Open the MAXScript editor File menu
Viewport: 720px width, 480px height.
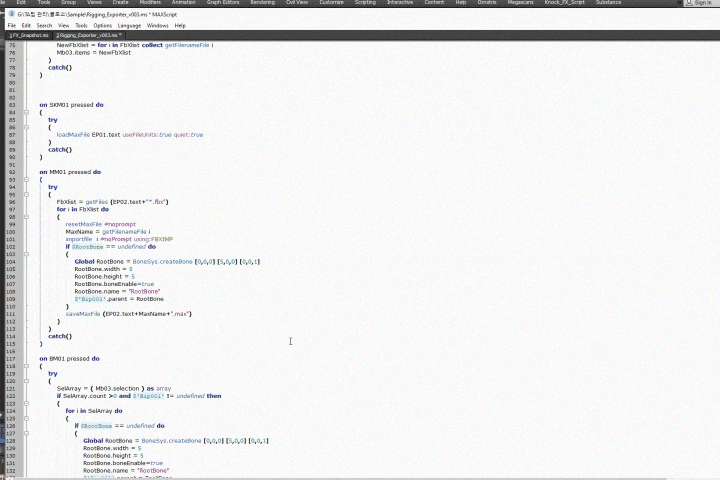tap(11, 26)
